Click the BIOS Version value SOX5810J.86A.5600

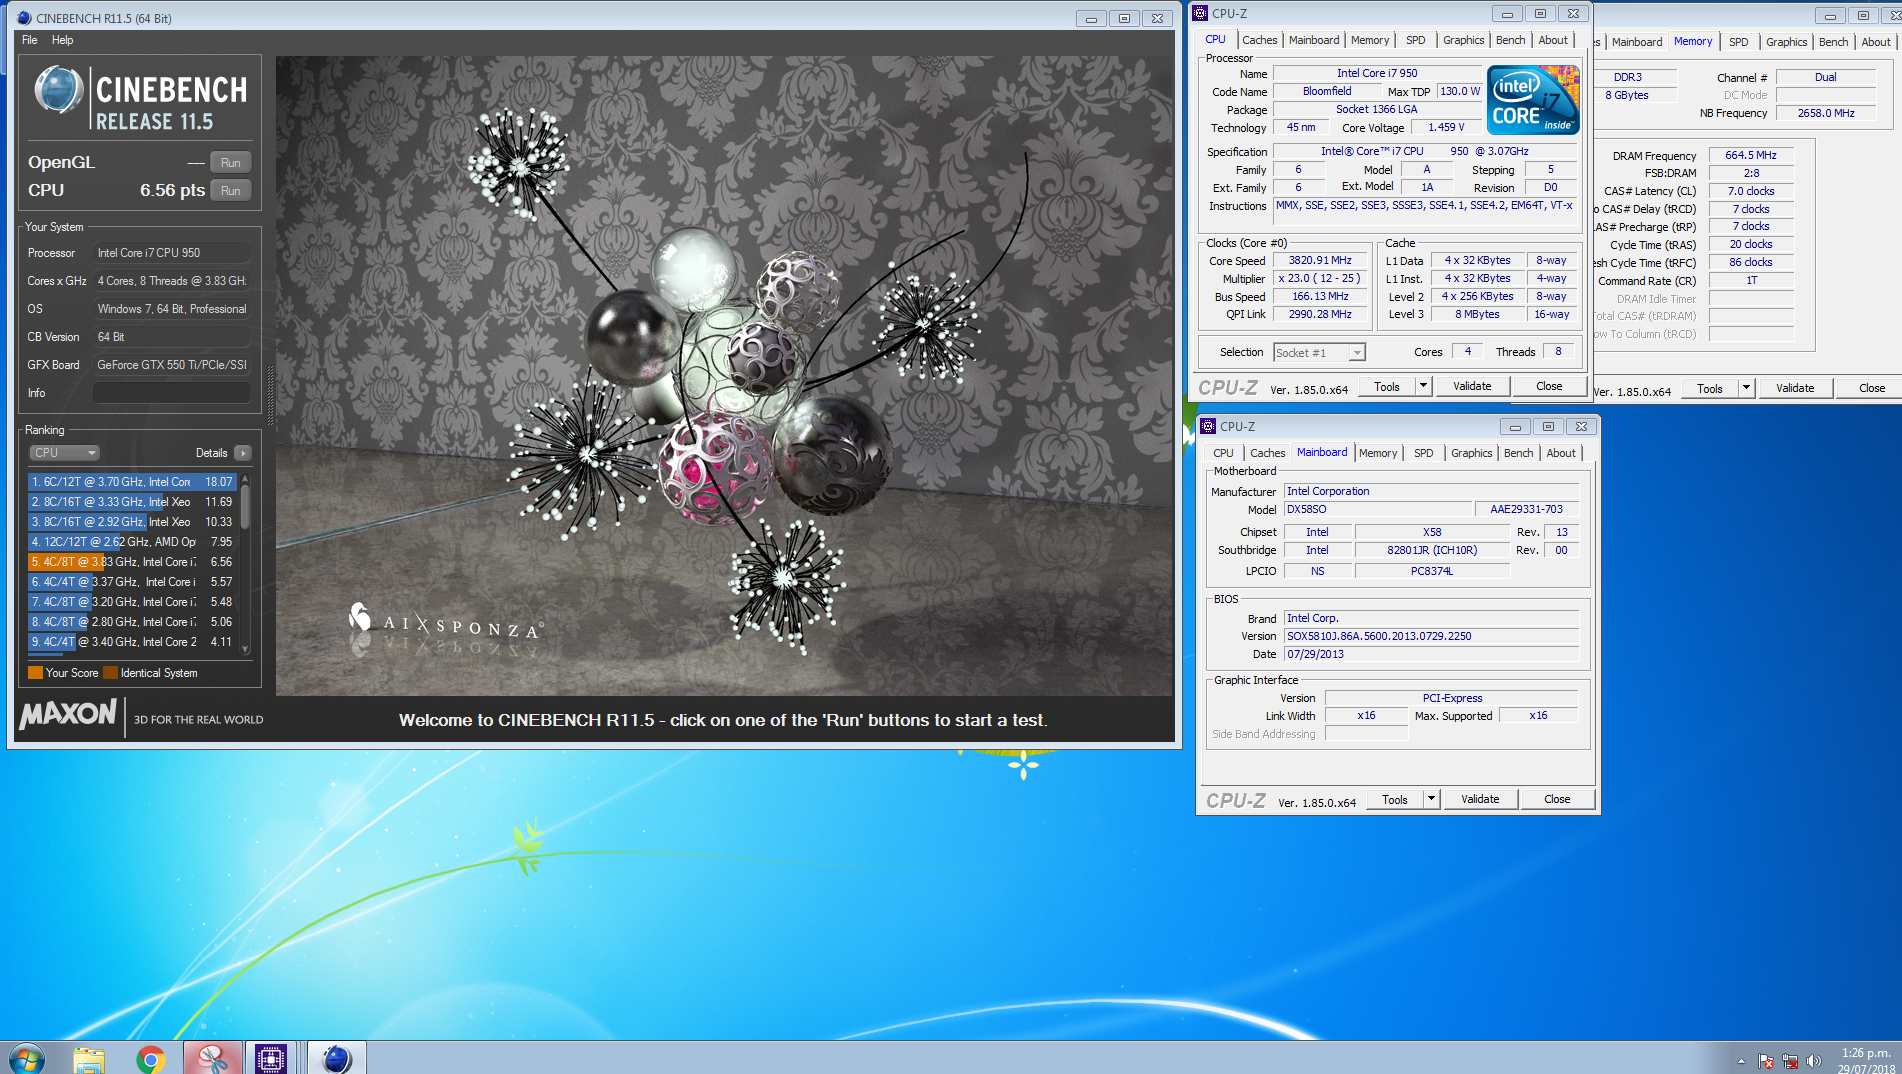[1431, 636]
